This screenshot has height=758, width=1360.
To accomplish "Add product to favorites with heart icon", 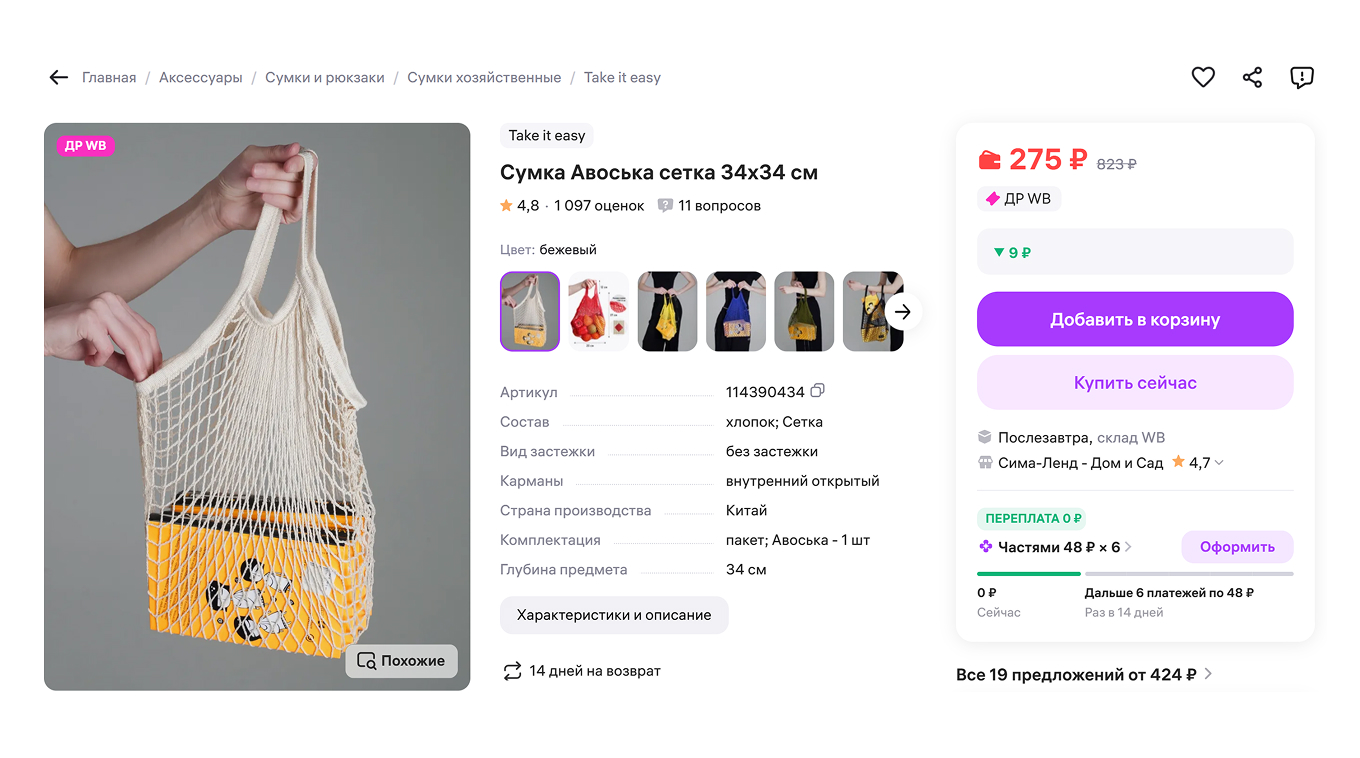I will click(x=1203, y=77).
